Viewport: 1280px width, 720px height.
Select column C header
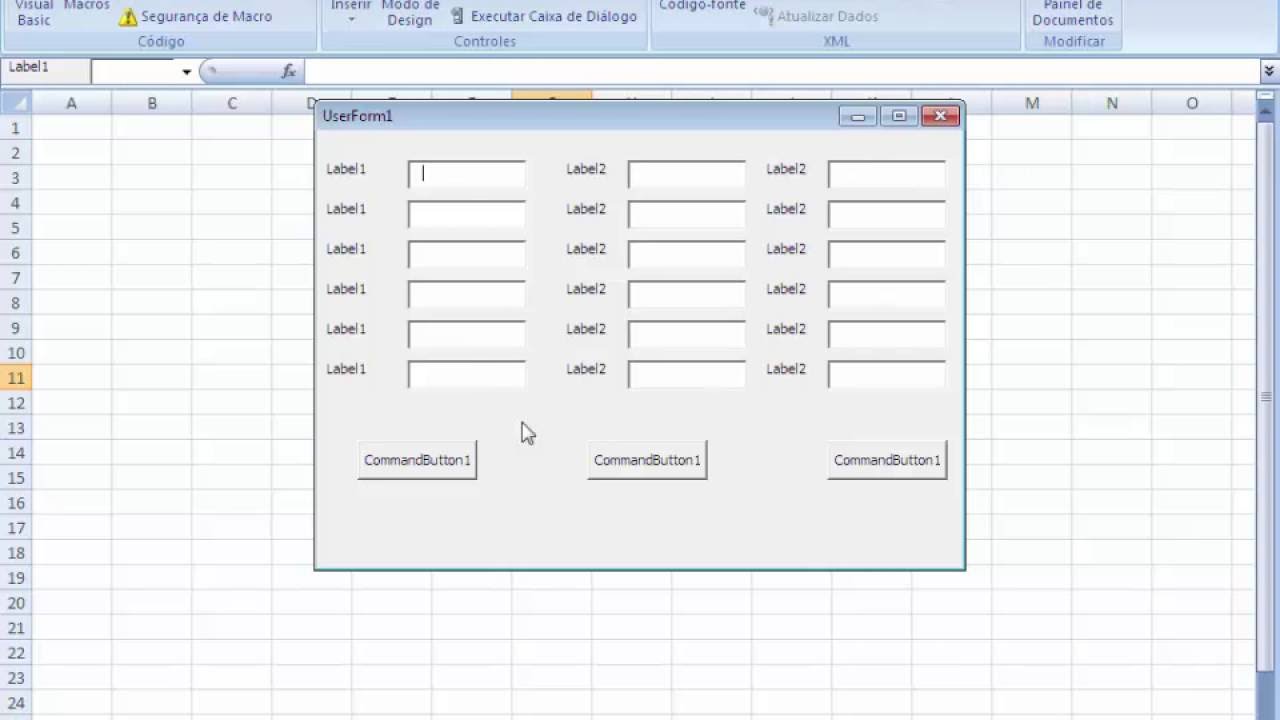click(x=232, y=103)
